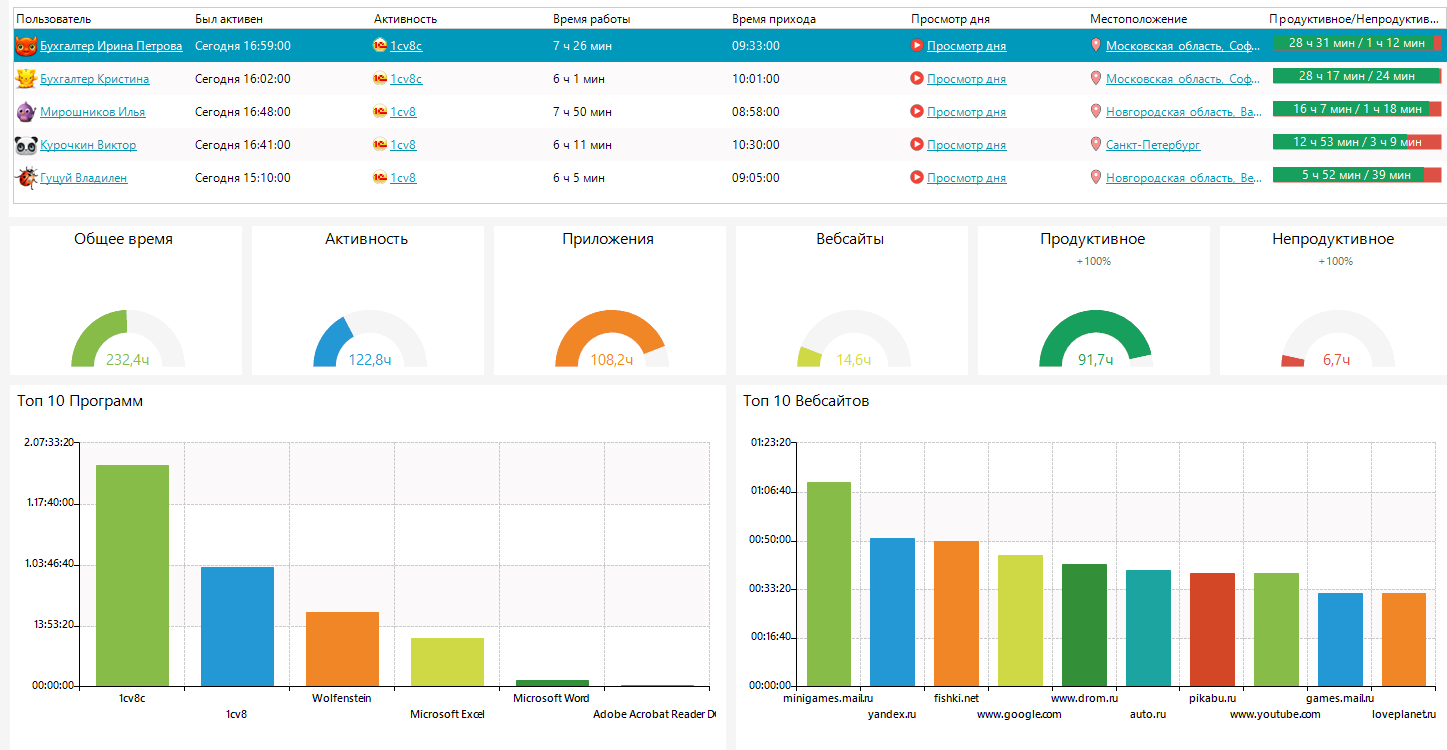Open 1cv8 activity link in Мирошников Илья row
The image size is (1447, 750).
click(x=403, y=112)
